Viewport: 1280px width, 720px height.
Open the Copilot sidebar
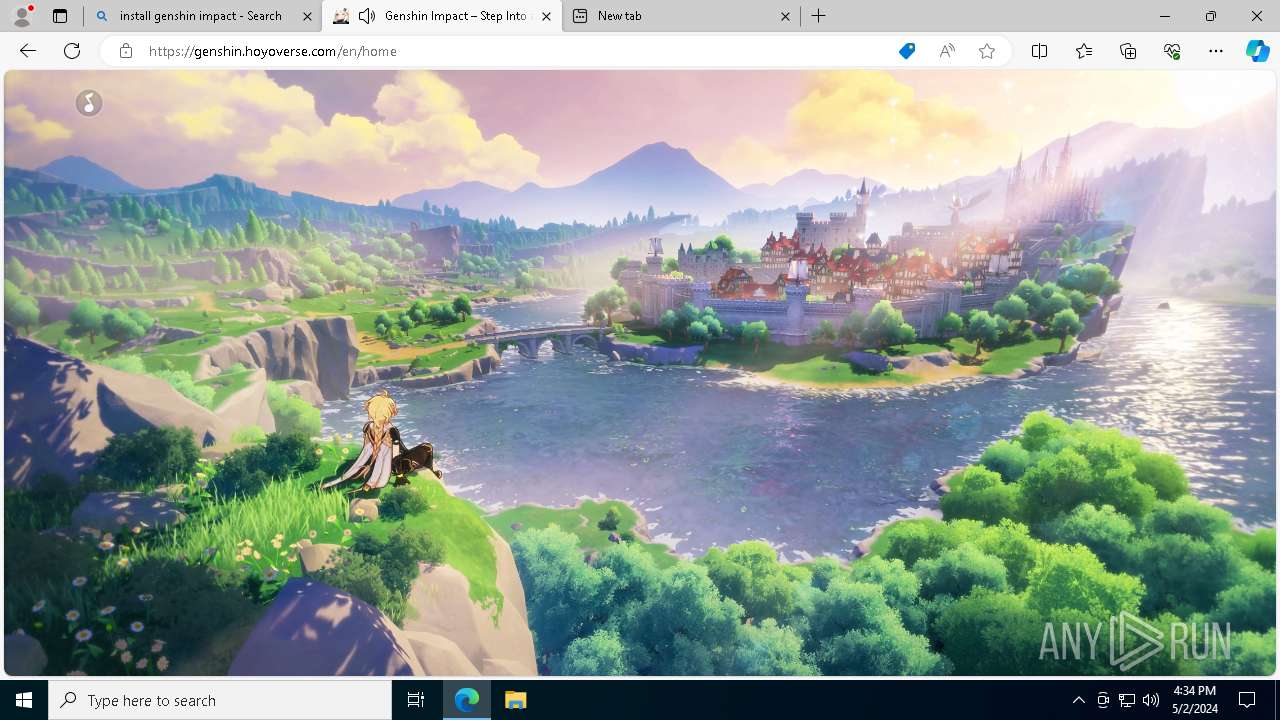pyautogui.click(x=1257, y=51)
